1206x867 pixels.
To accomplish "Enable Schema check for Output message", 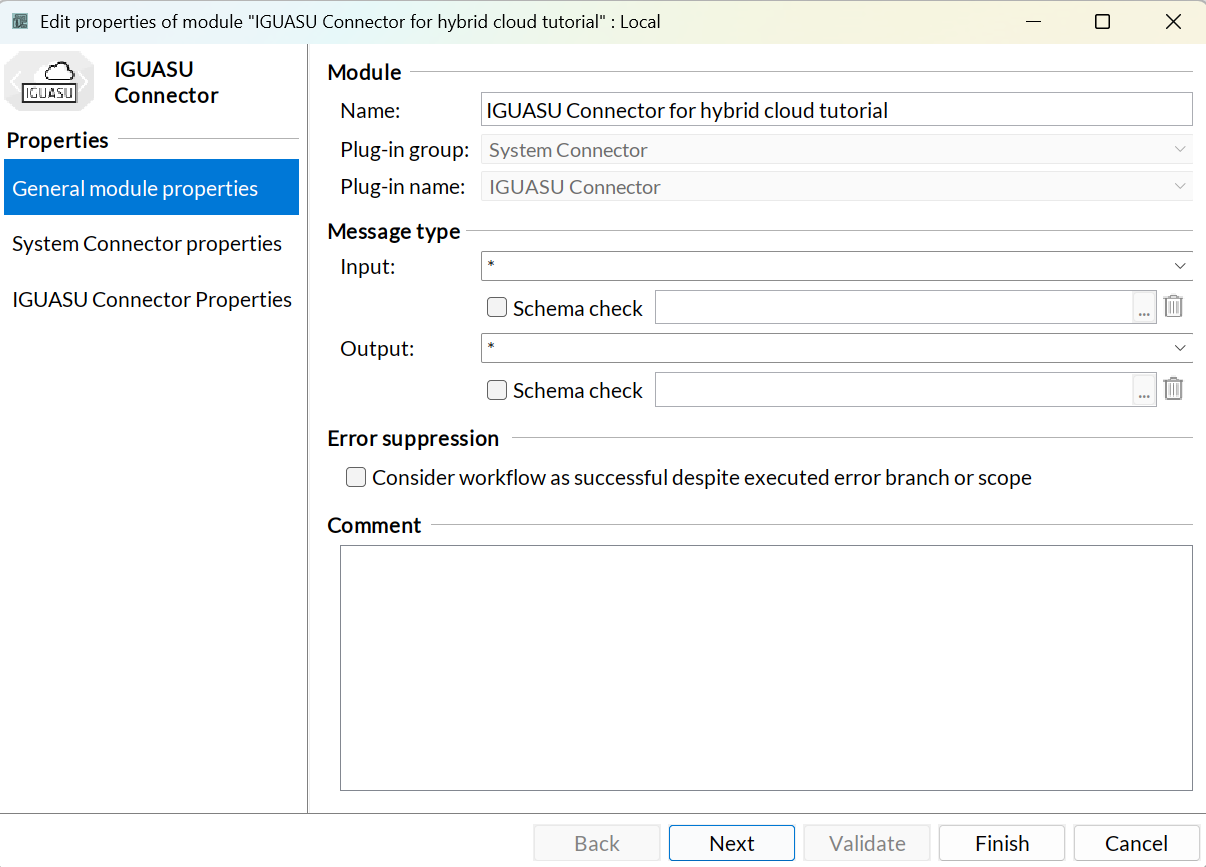I will click(497, 390).
